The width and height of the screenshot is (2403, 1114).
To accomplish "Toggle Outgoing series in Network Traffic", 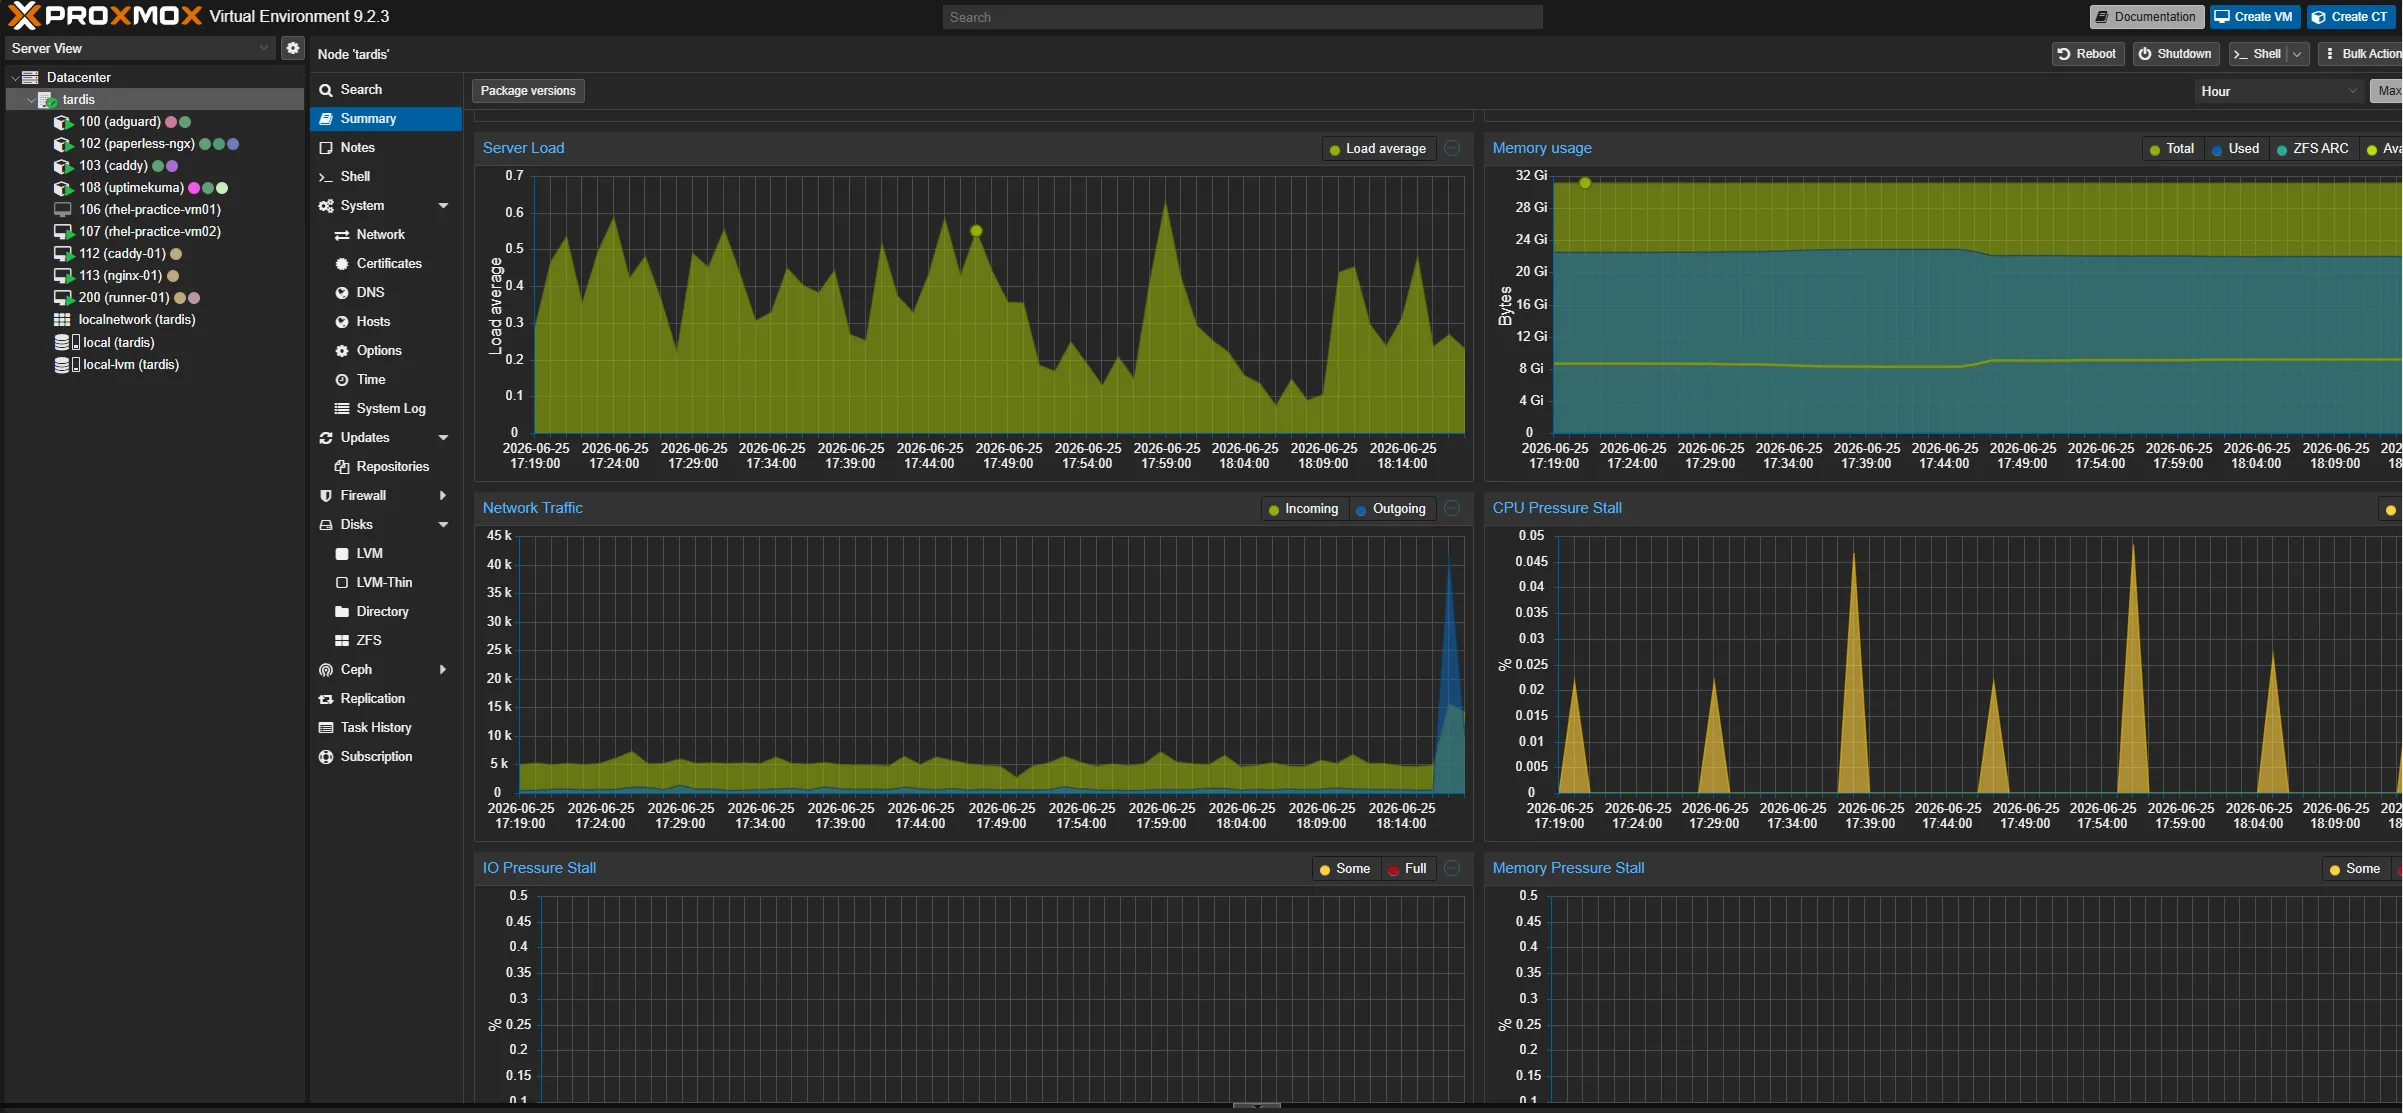I will tap(1392, 509).
